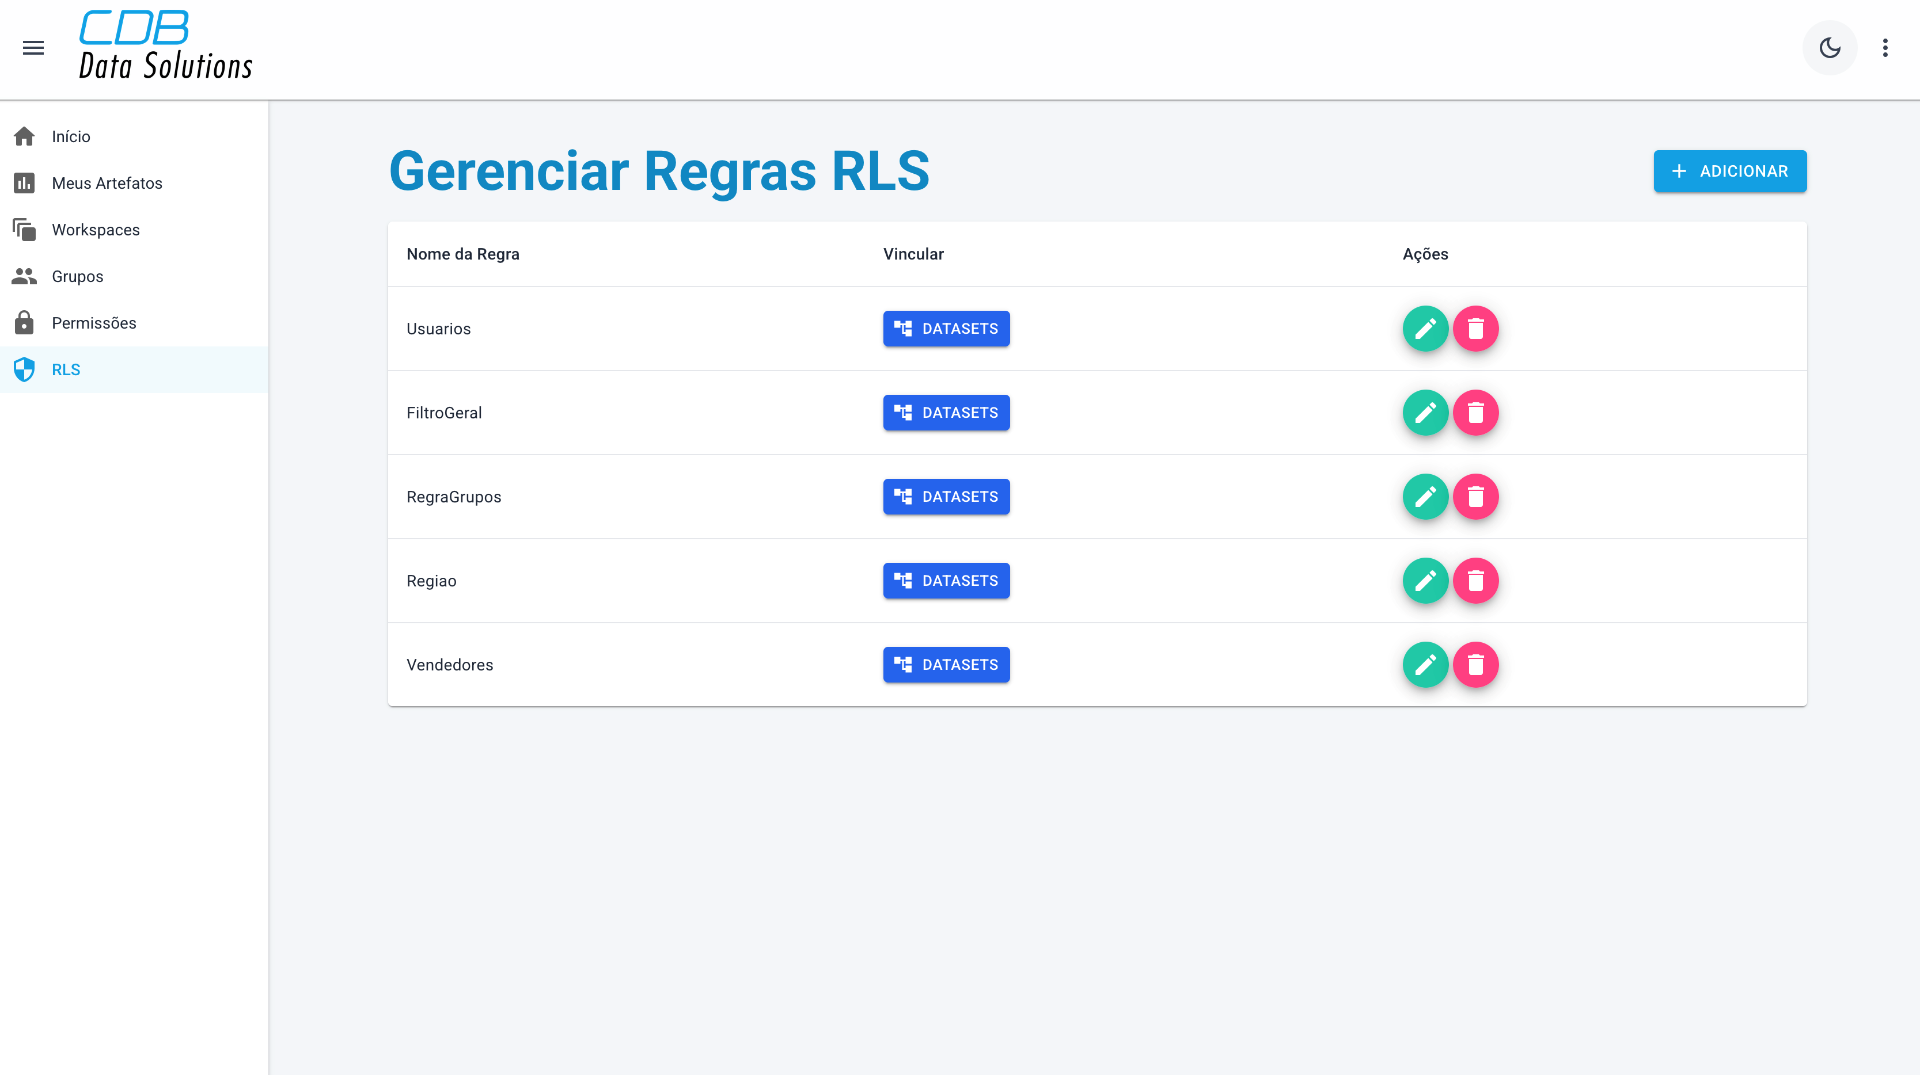This screenshot has height=1075, width=1920.
Task: Open the Grupos section
Action: pyautogui.click(x=77, y=276)
